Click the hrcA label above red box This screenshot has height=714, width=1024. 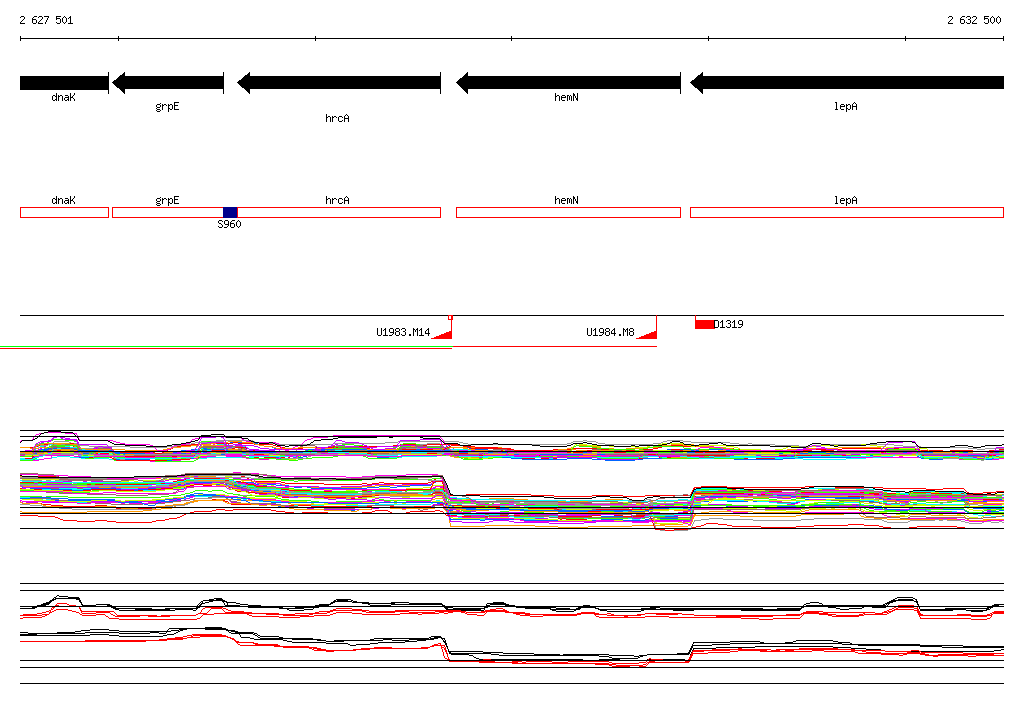tap(337, 201)
